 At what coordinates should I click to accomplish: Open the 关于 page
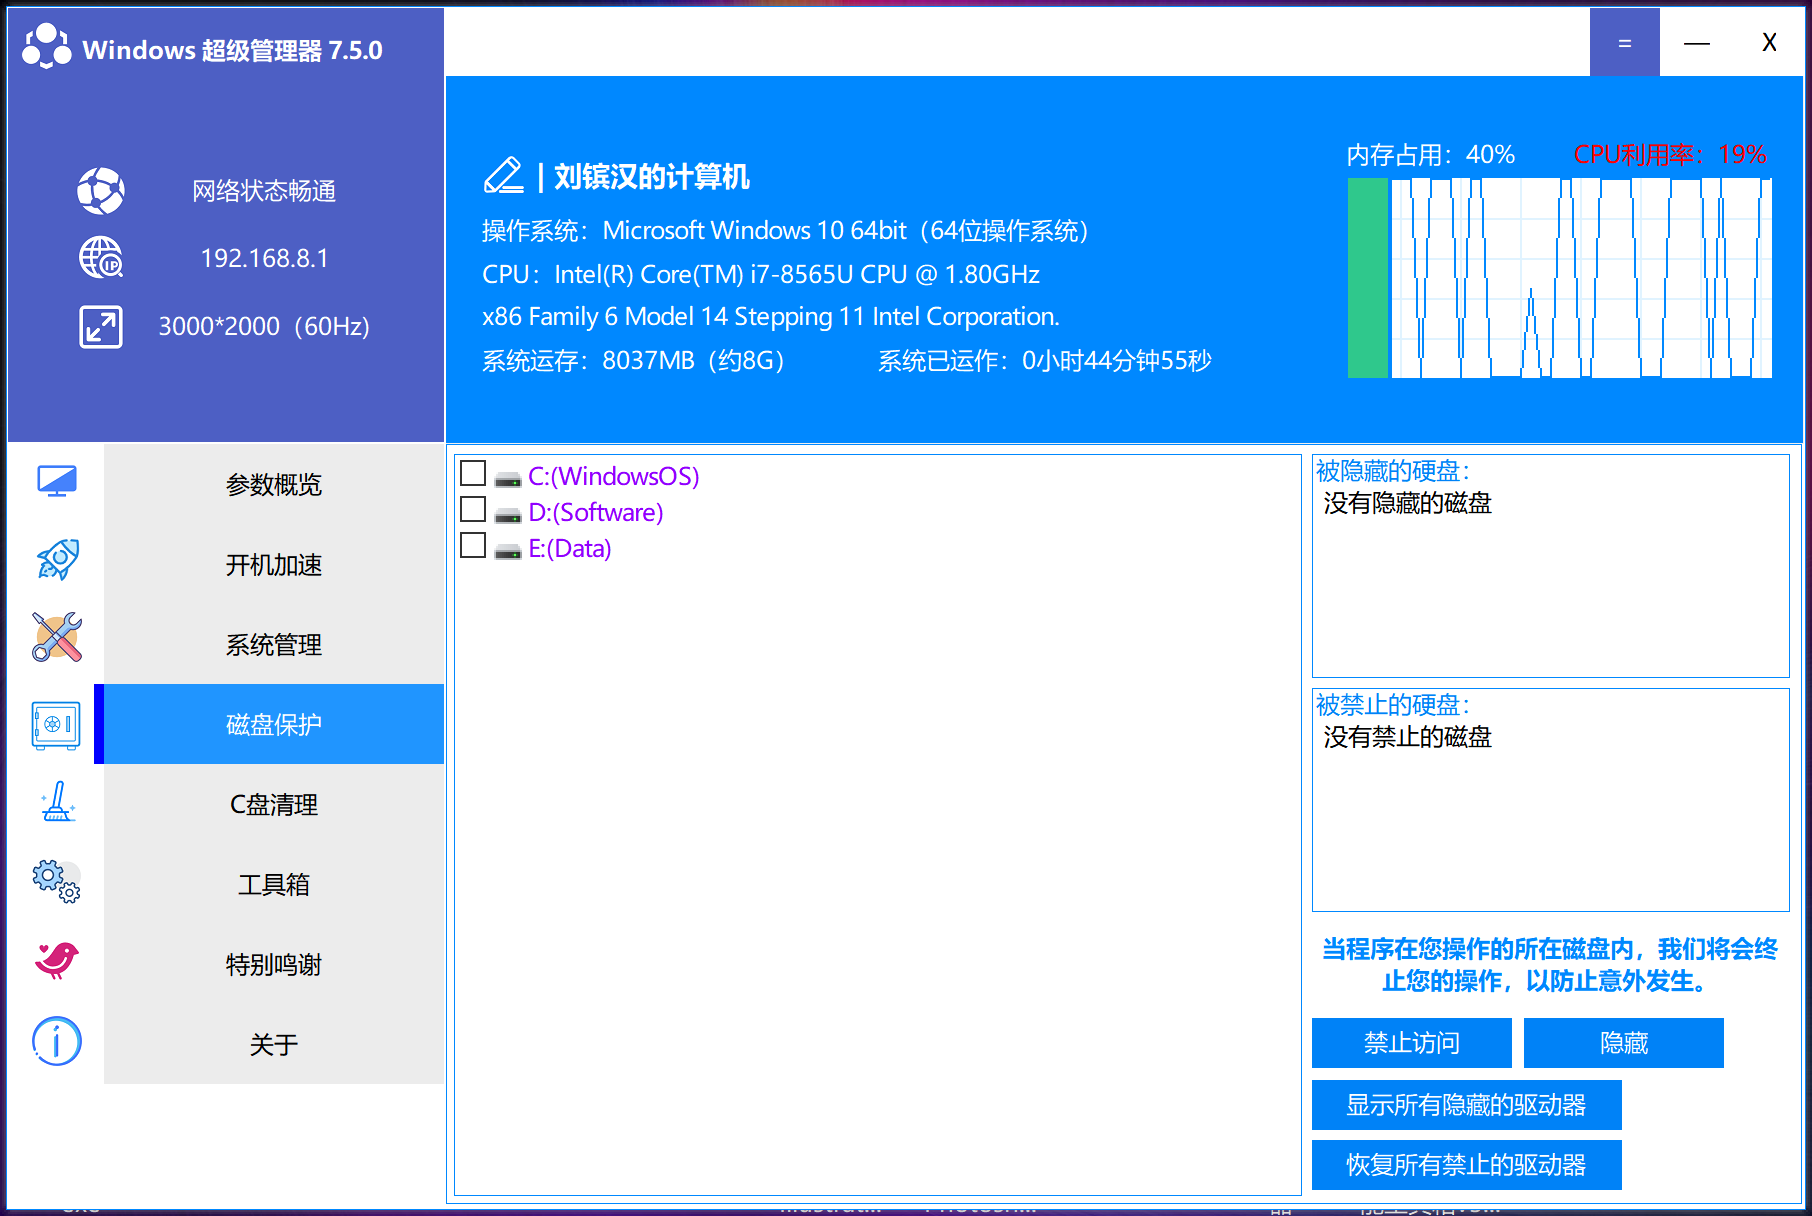point(274,1044)
